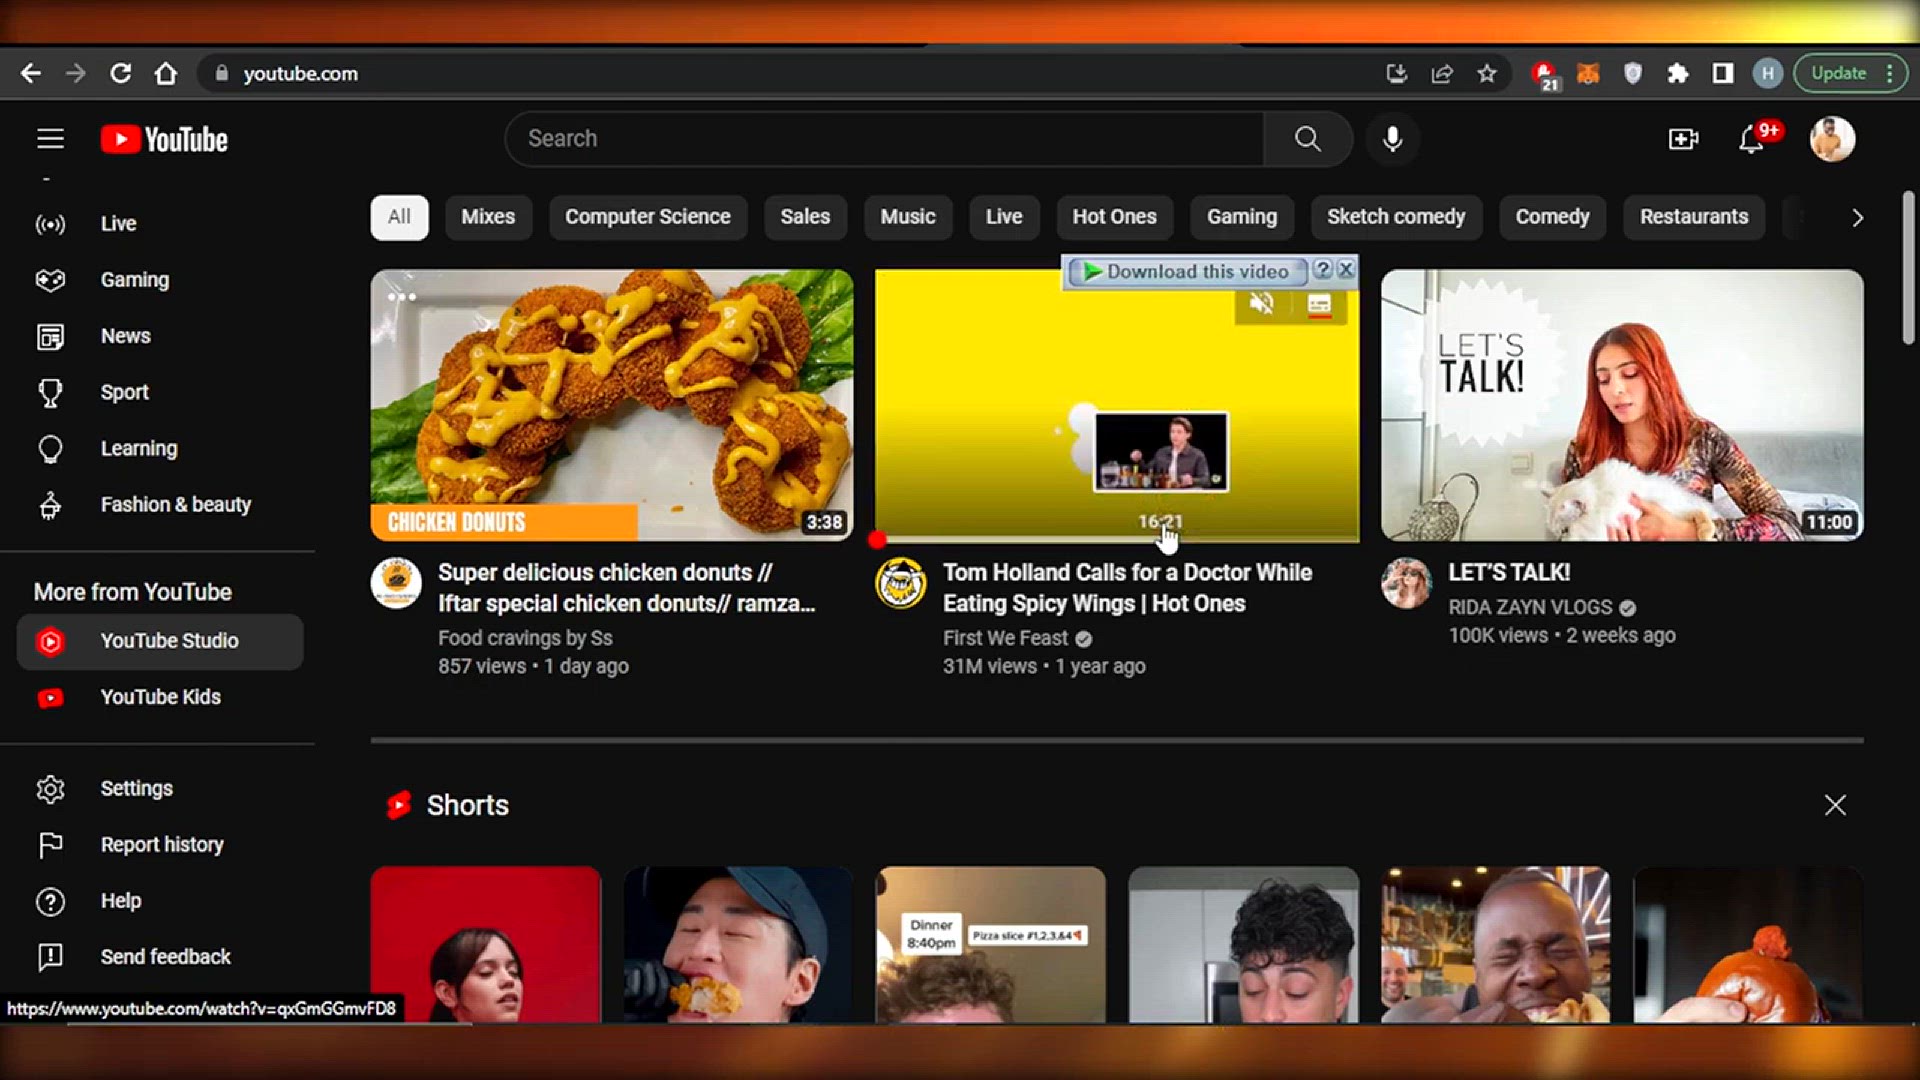Open Sport in the sidebar
The height and width of the screenshot is (1080, 1920).
[x=160, y=392]
